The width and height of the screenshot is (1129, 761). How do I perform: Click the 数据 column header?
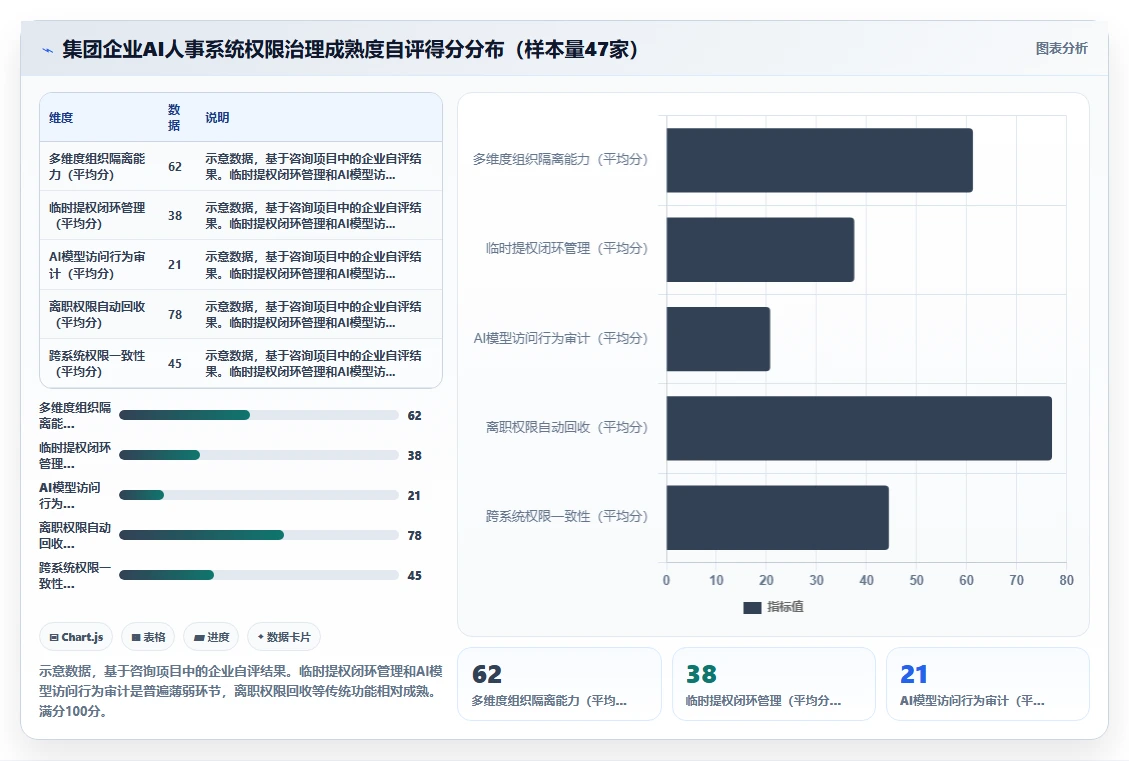coord(174,117)
